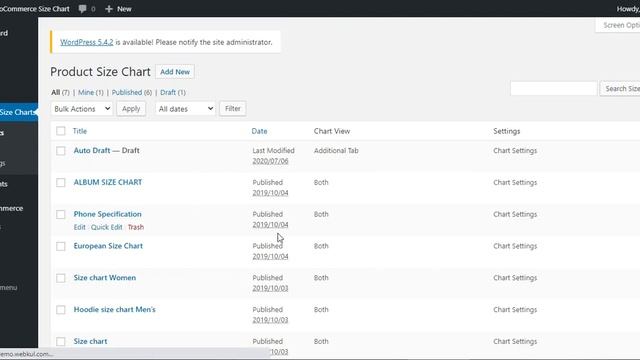This screenshot has height=360, width=640.
Task: Expand the Screen Options panel
Action: [x=618, y=25]
